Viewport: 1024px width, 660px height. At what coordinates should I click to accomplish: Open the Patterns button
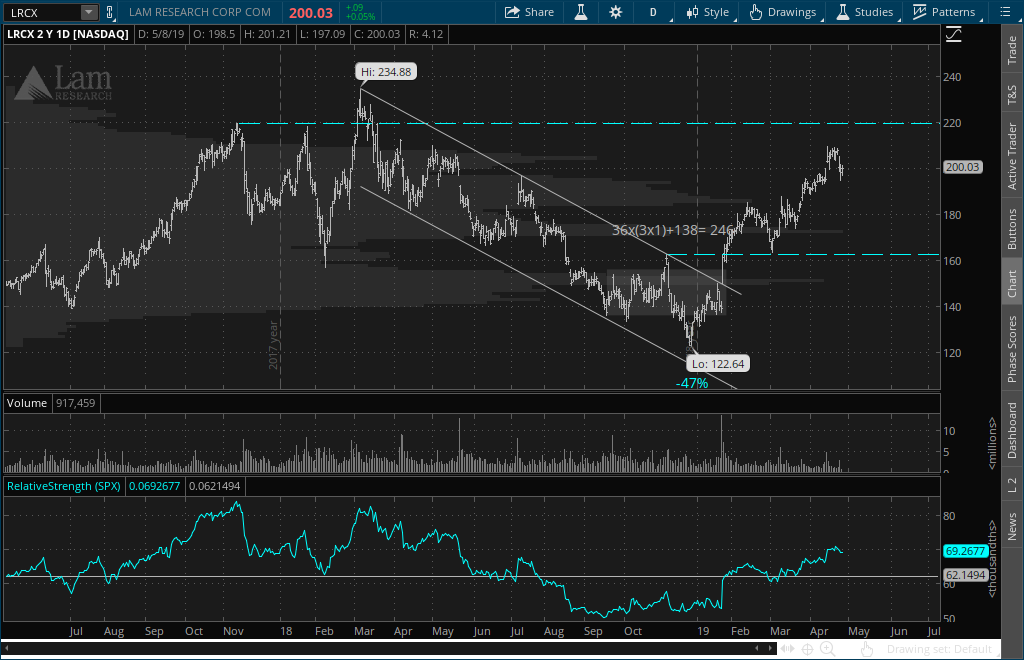click(943, 12)
